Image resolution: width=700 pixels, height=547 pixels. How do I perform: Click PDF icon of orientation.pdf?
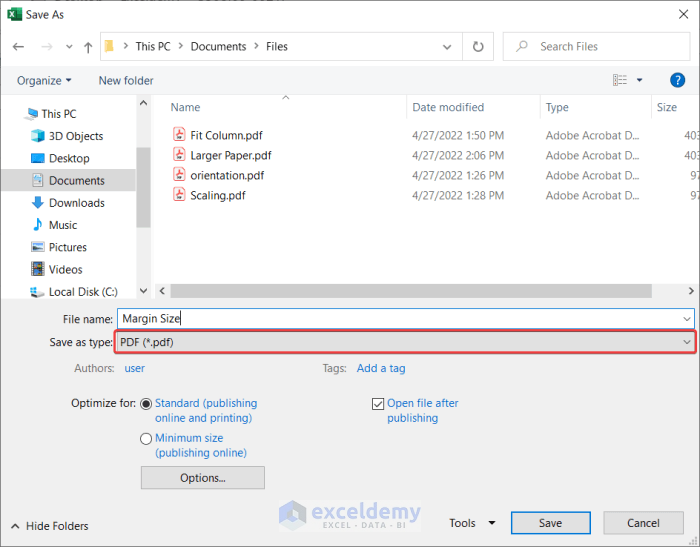pyautogui.click(x=179, y=175)
